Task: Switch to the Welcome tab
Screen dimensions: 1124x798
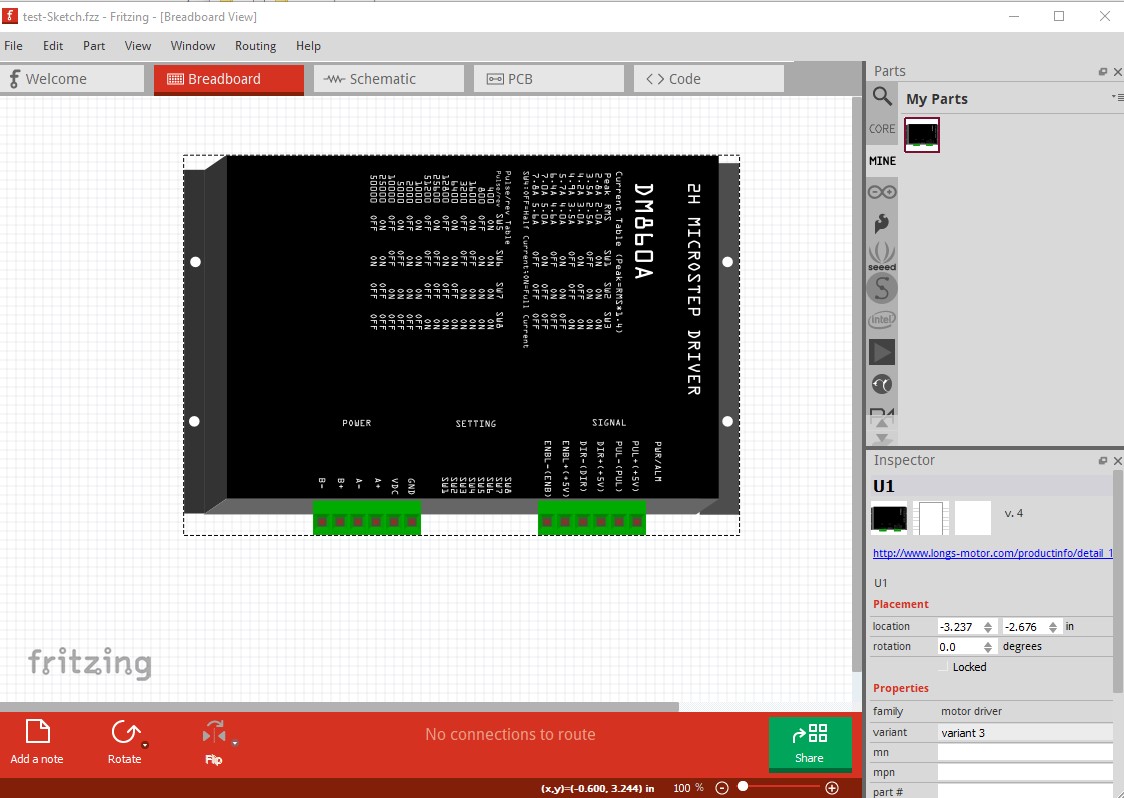Action: click(72, 79)
